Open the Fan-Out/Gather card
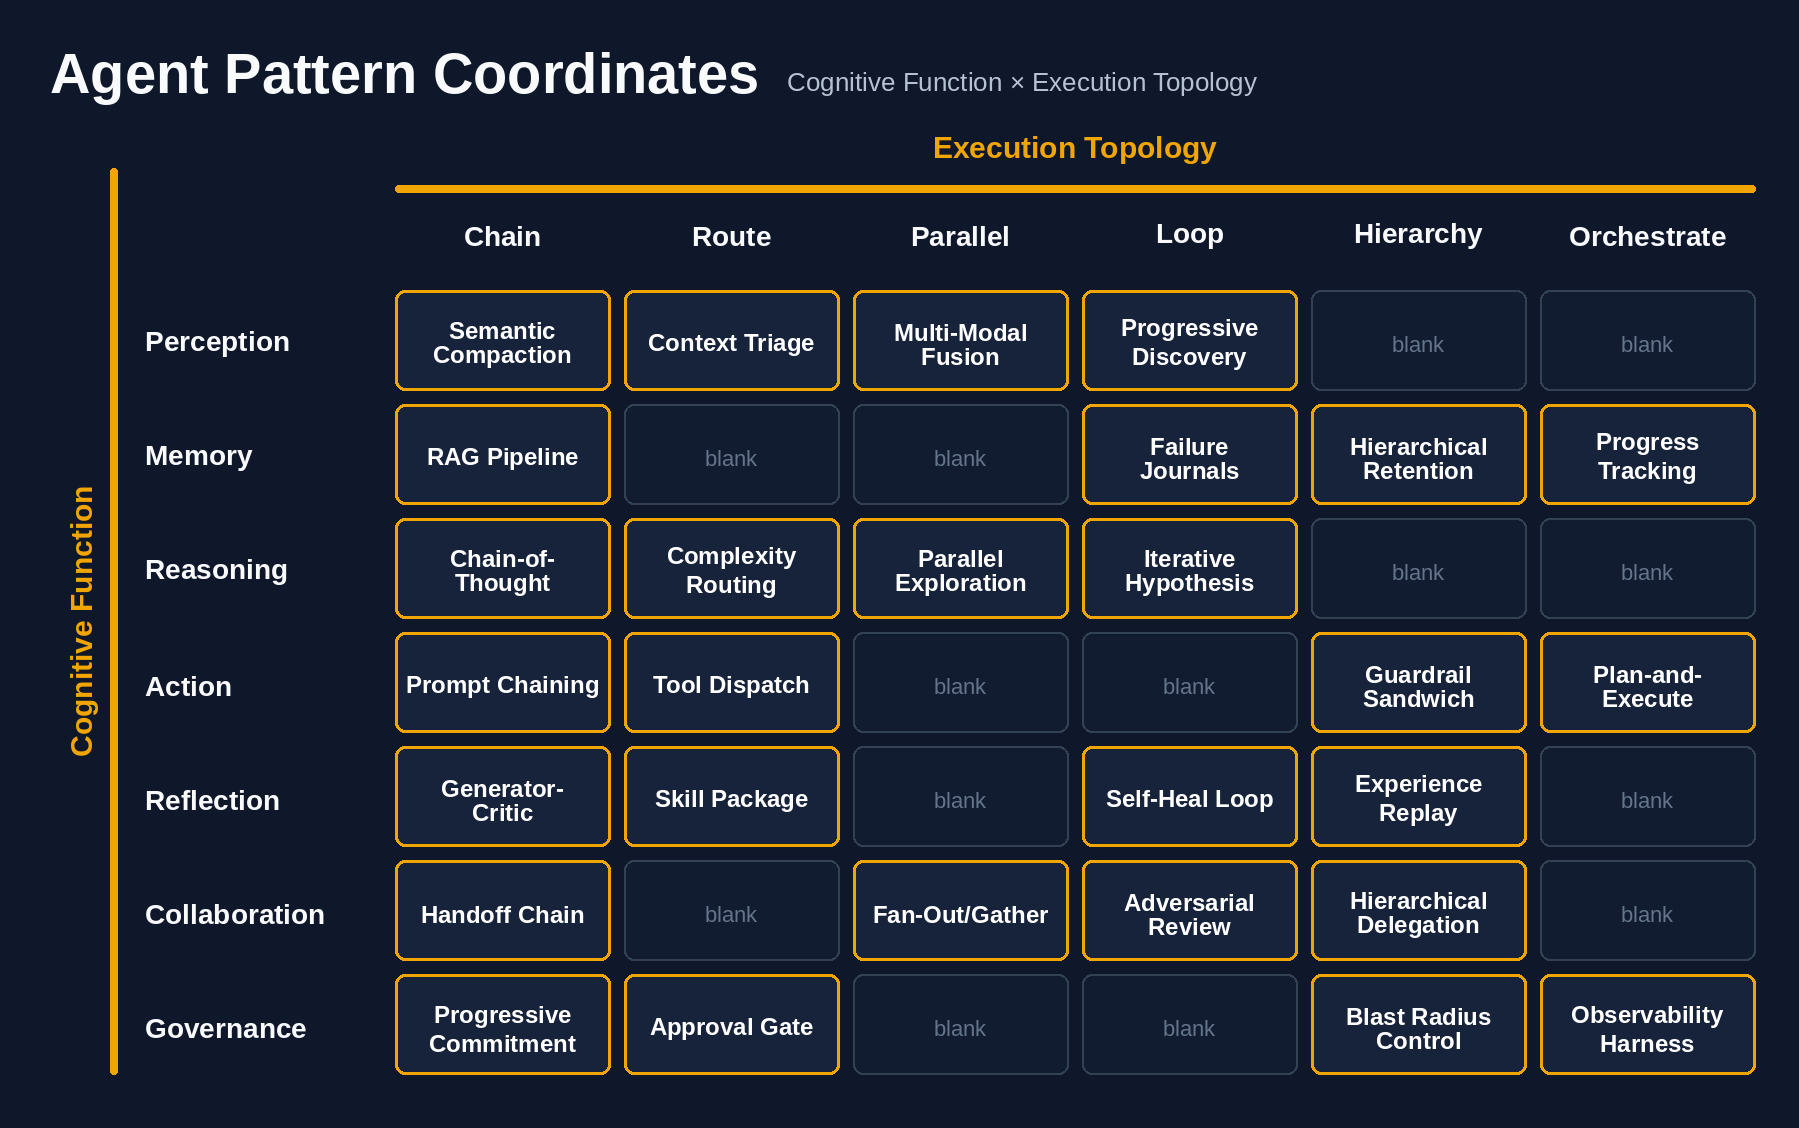Screen dimensions: 1799x1128 tap(960, 911)
